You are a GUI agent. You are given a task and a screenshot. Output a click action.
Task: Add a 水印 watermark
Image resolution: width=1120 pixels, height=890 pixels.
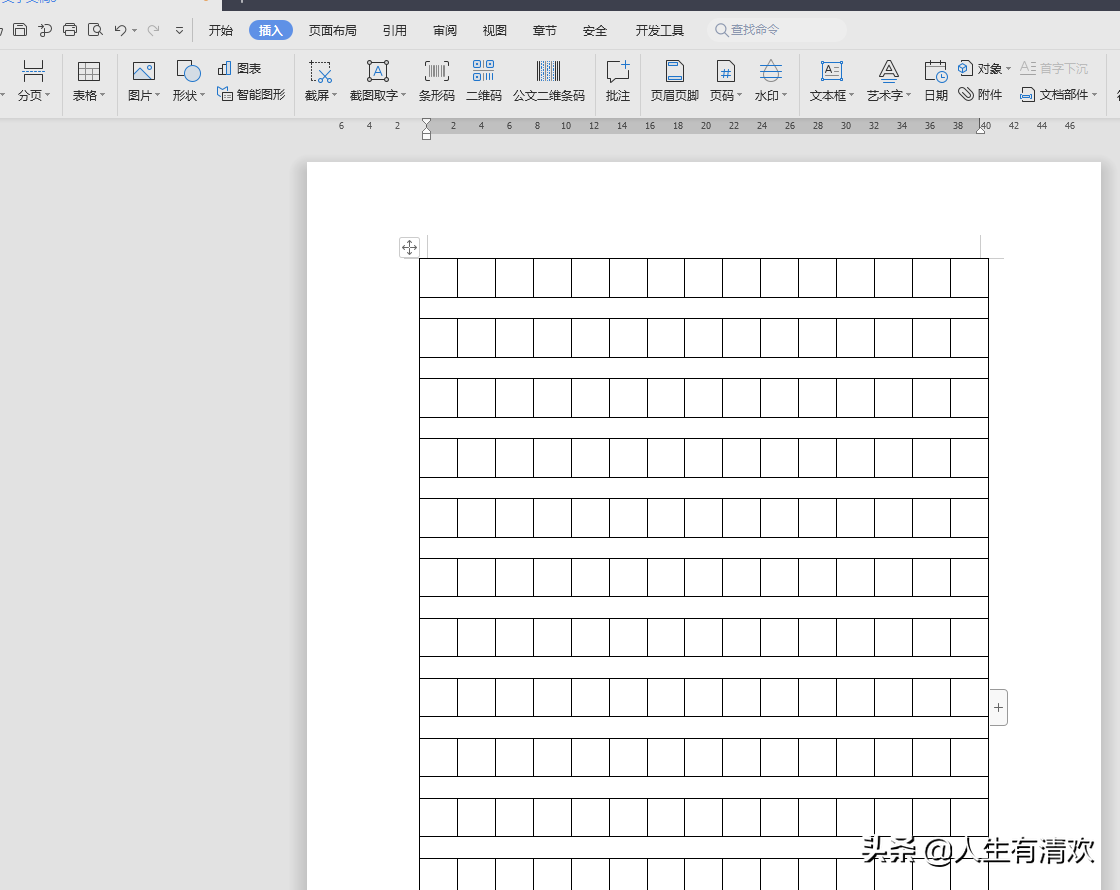[x=770, y=80]
